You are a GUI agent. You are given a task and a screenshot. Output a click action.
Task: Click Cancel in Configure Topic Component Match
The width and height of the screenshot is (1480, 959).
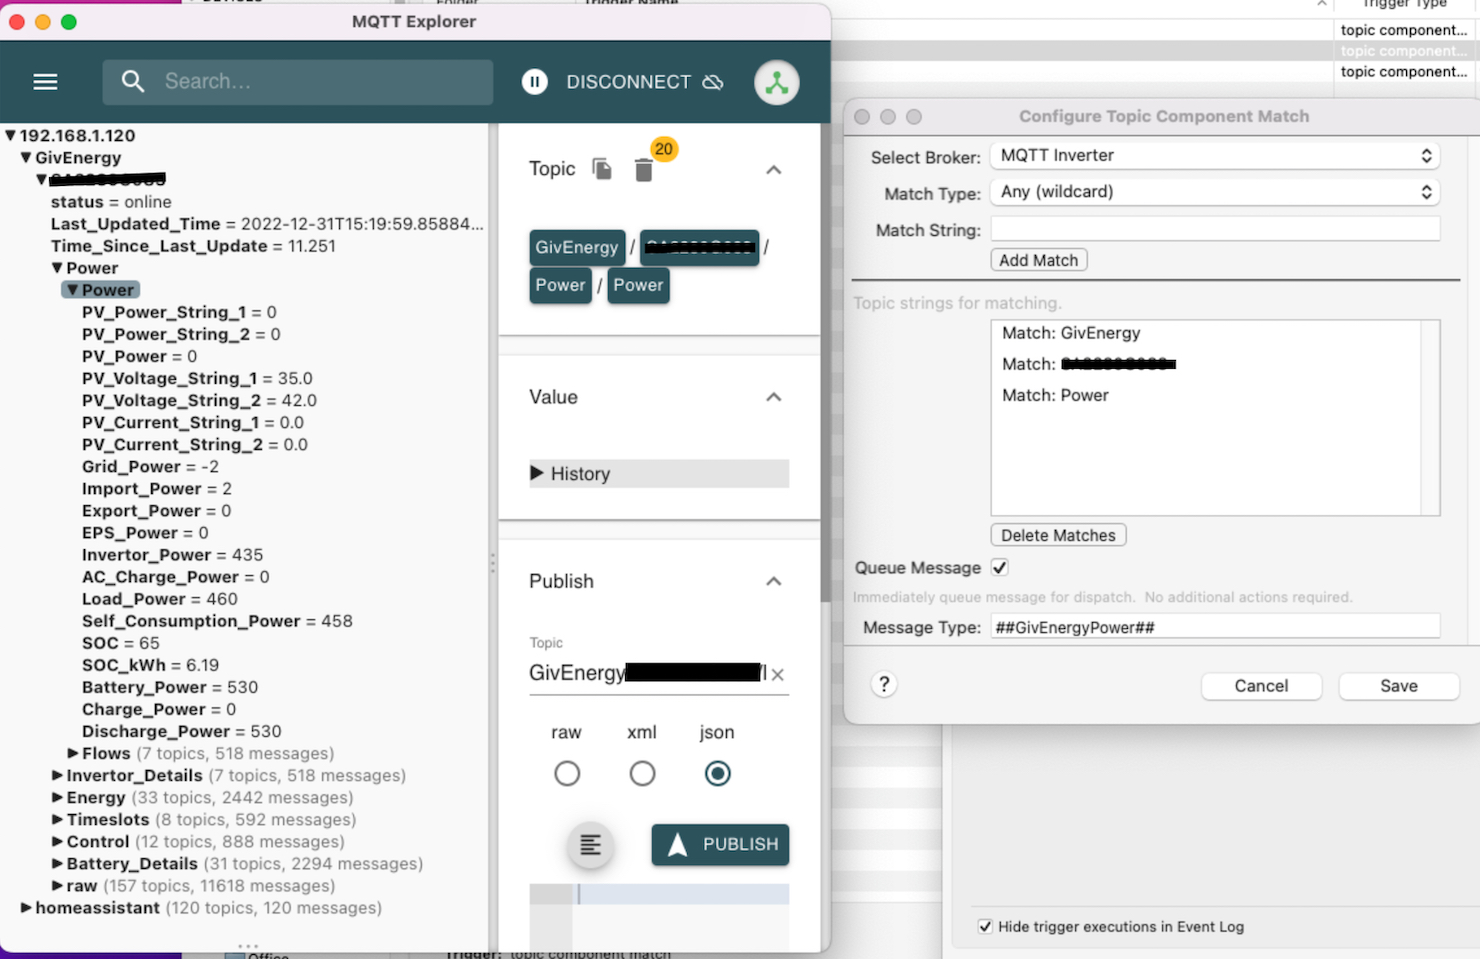pos(1261,686)
